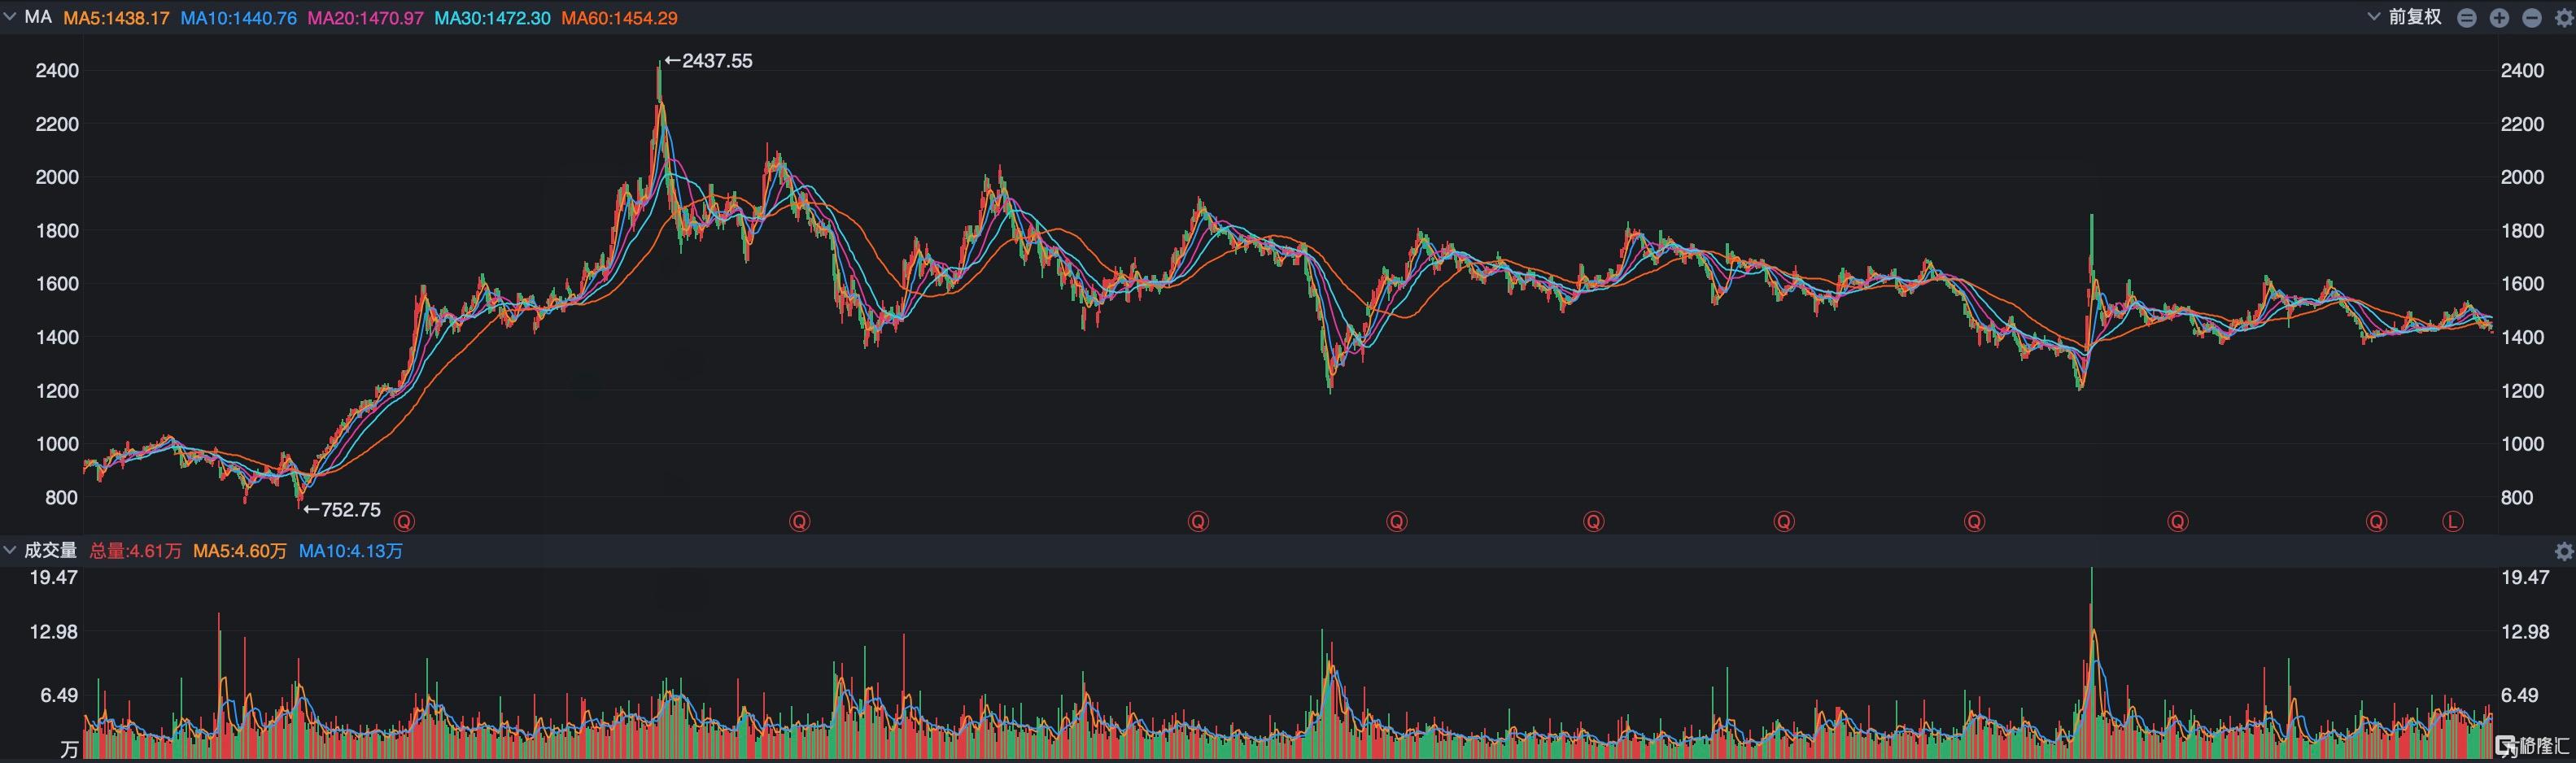The image size is (2576, 763).
Task: Click the 总量:4.61万 volume label
Action: click(x=135, y=551)
